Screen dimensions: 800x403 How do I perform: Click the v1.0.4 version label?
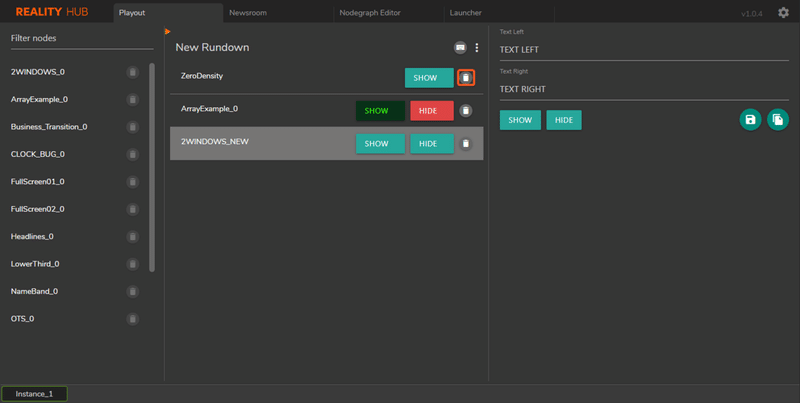[x=752, y=14]
